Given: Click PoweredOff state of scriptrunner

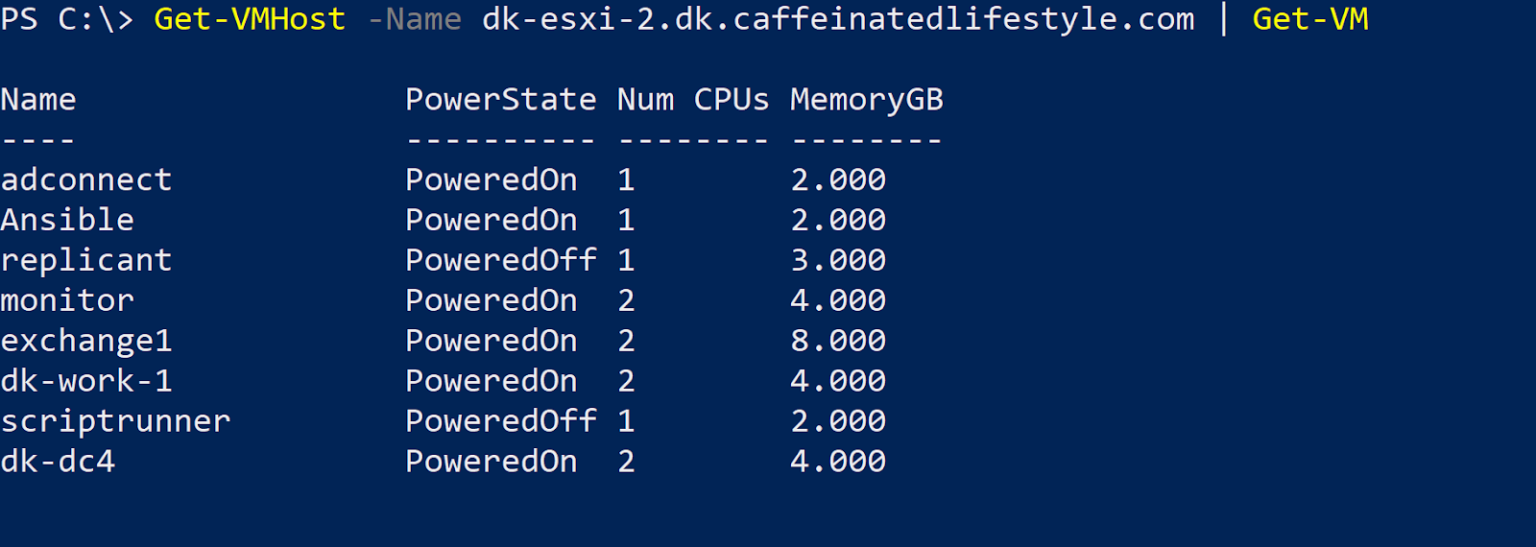Looking at the screenshot, I should pyautogui.click(x=500, y=421).
